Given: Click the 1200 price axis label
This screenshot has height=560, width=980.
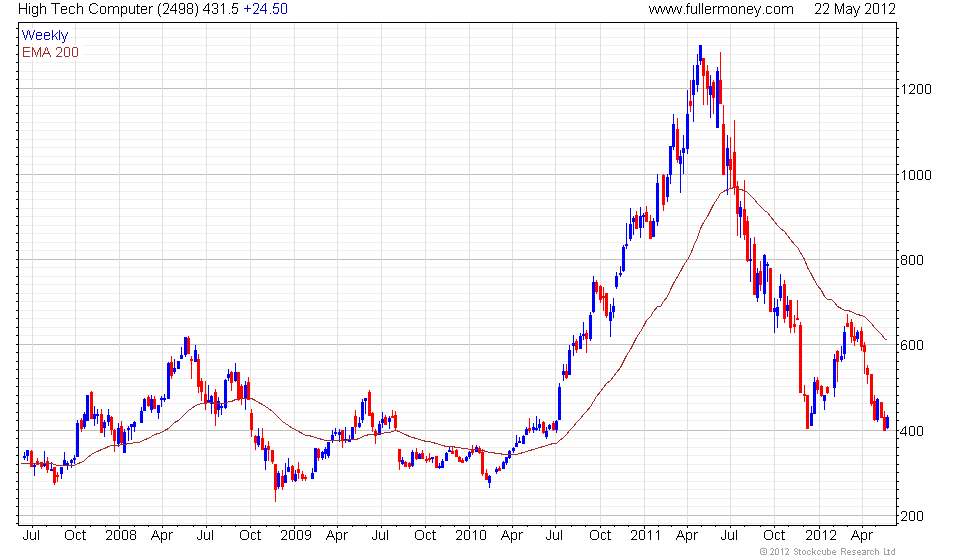Looking at the screenshot, I should [916, 89].
